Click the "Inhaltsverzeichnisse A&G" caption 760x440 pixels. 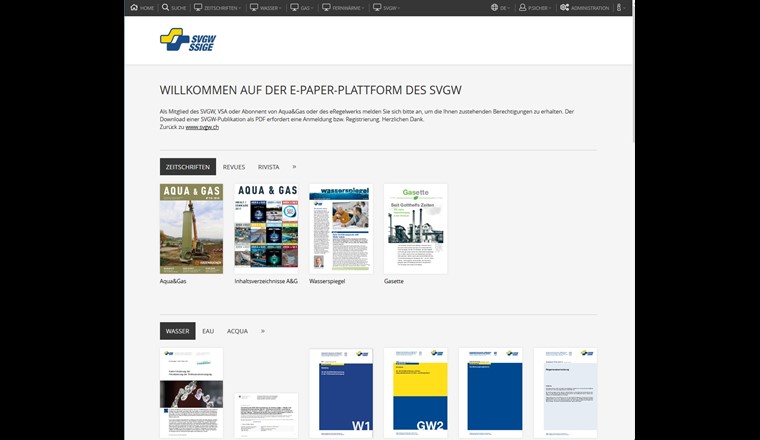pos(266,281)
